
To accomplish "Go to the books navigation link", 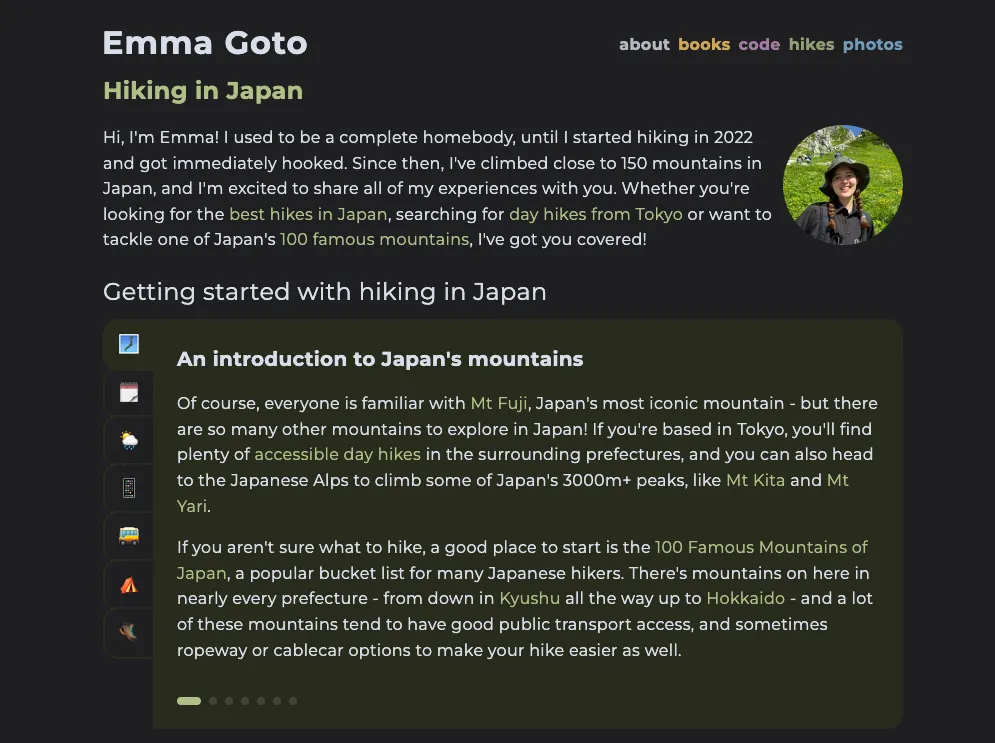I will pos(704,44).
